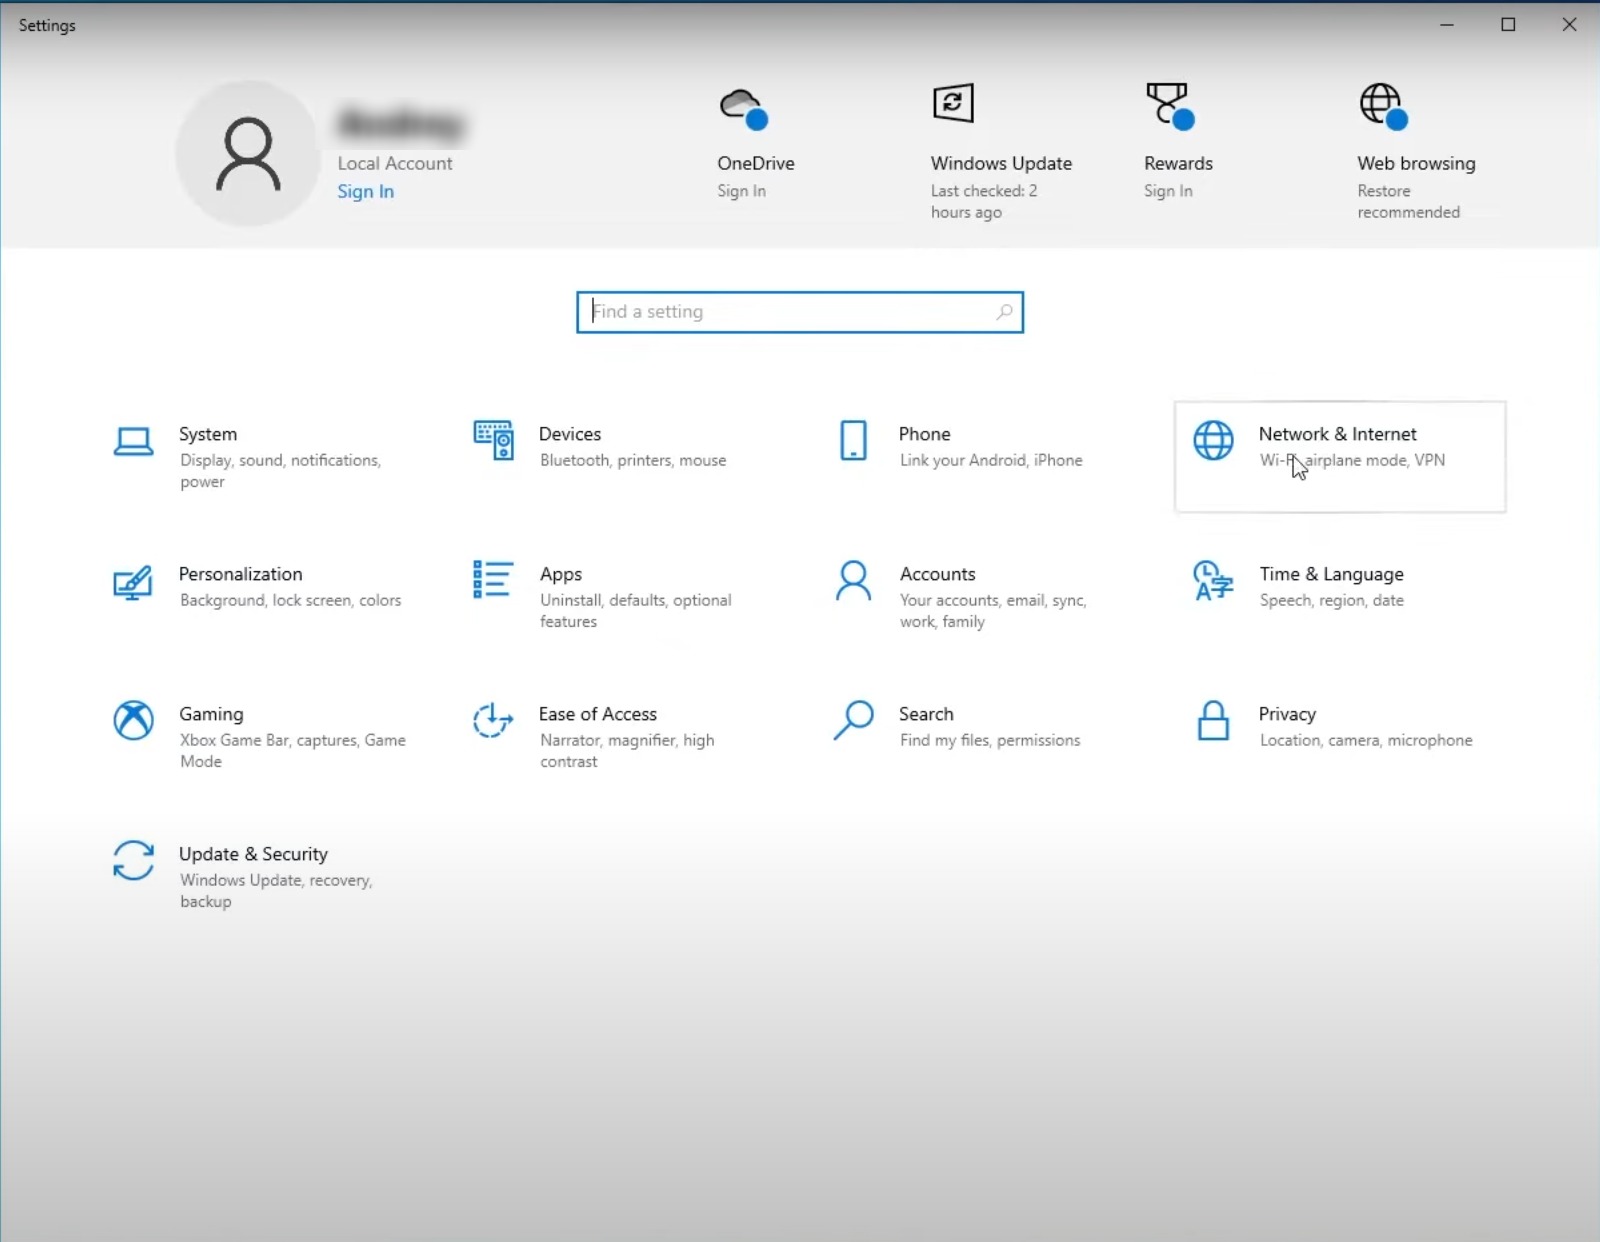Click the Web browsing globe icon
1600x1242 pixels.
coord(1383,106)
